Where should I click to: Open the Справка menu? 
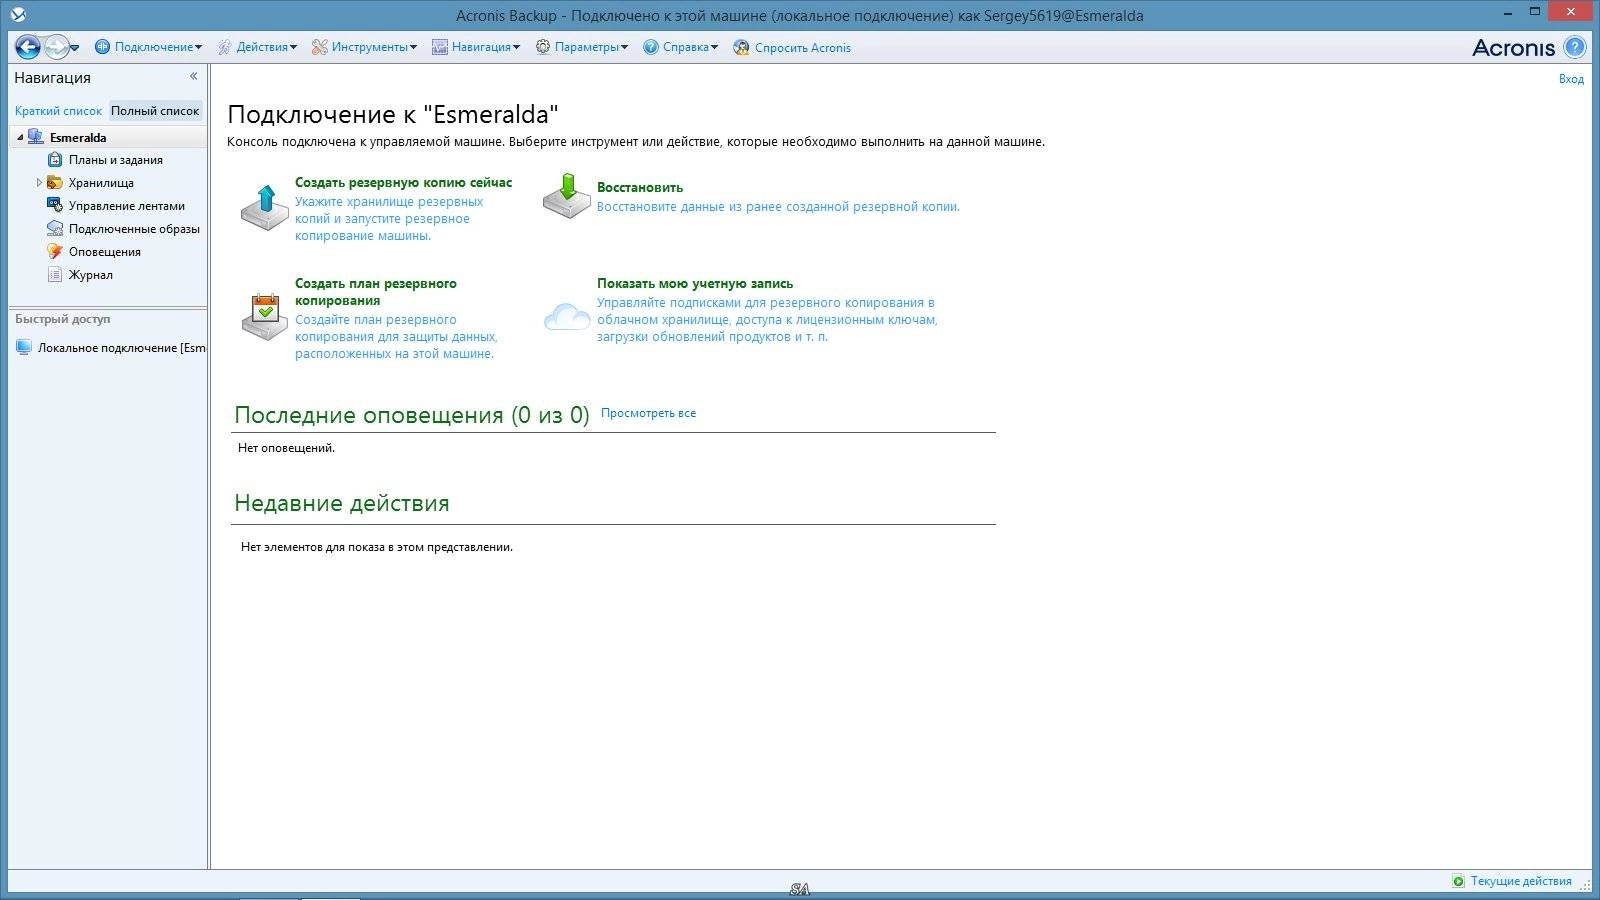click(690, 47)
